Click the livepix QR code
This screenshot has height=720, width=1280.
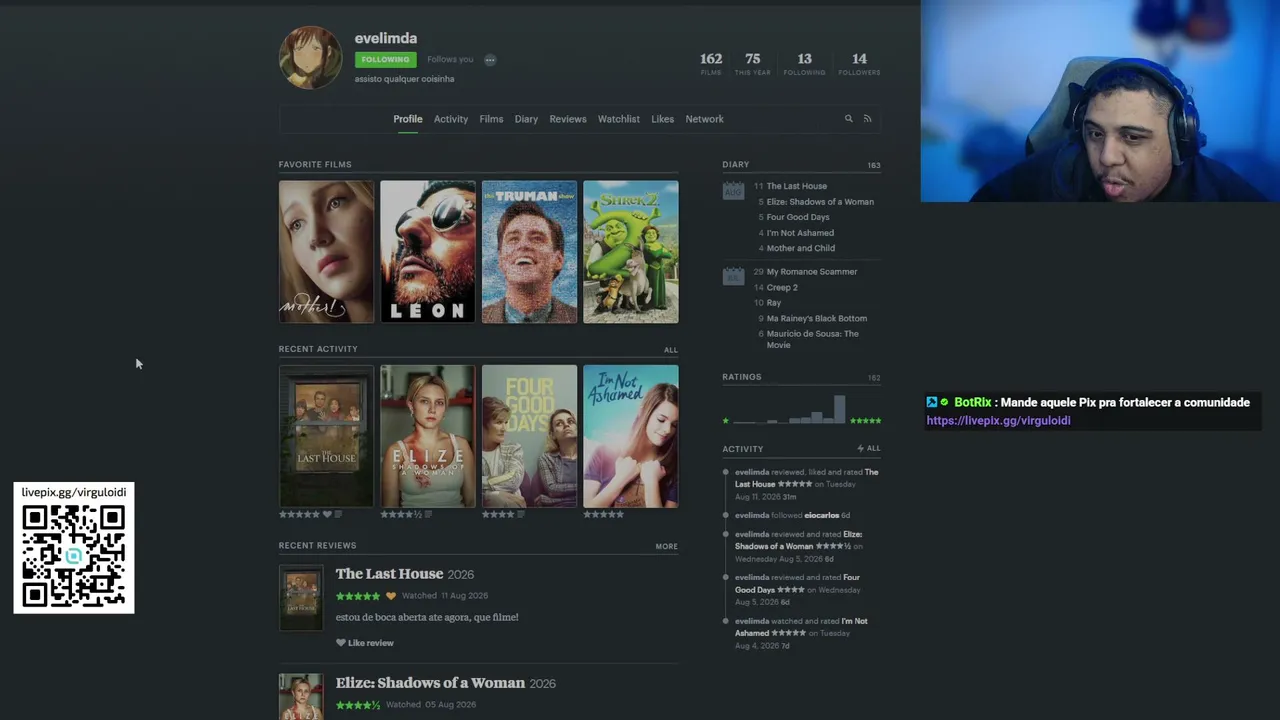point(74,556)
